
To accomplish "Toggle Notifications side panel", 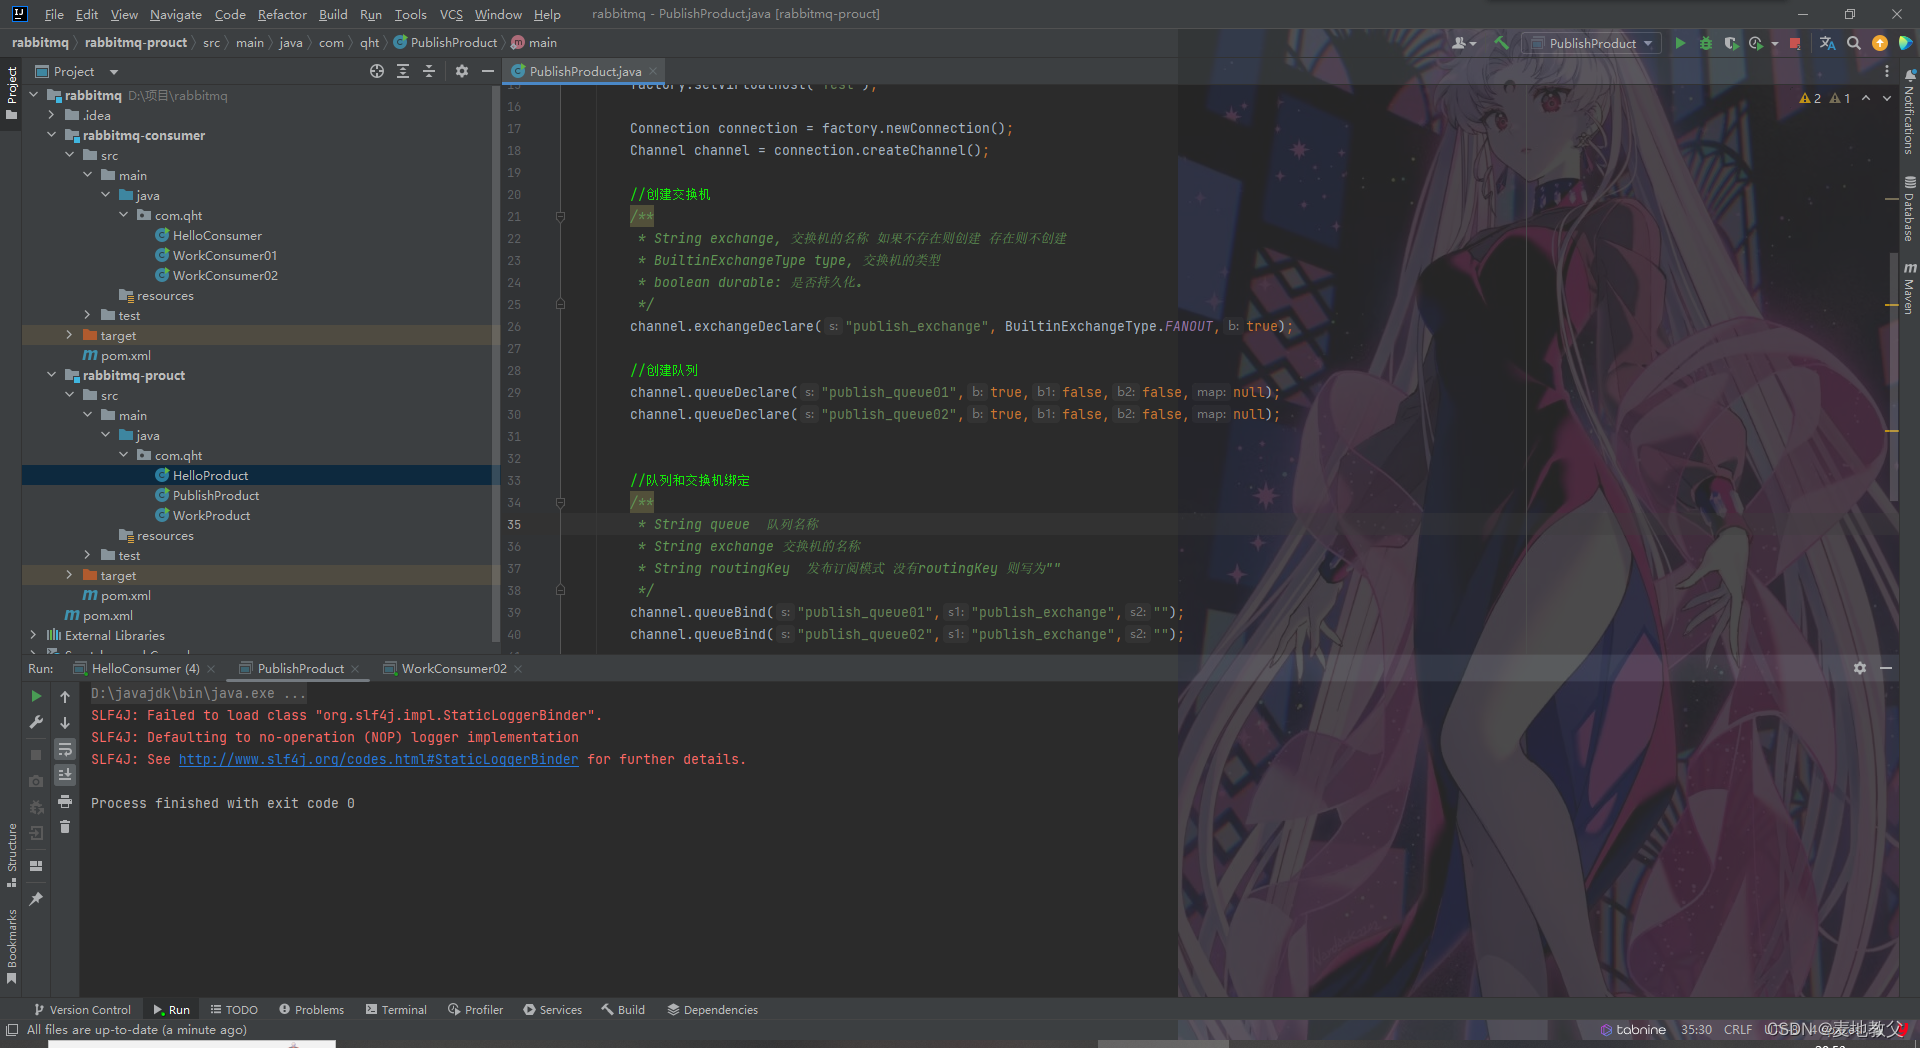I will pos(1909,112).
